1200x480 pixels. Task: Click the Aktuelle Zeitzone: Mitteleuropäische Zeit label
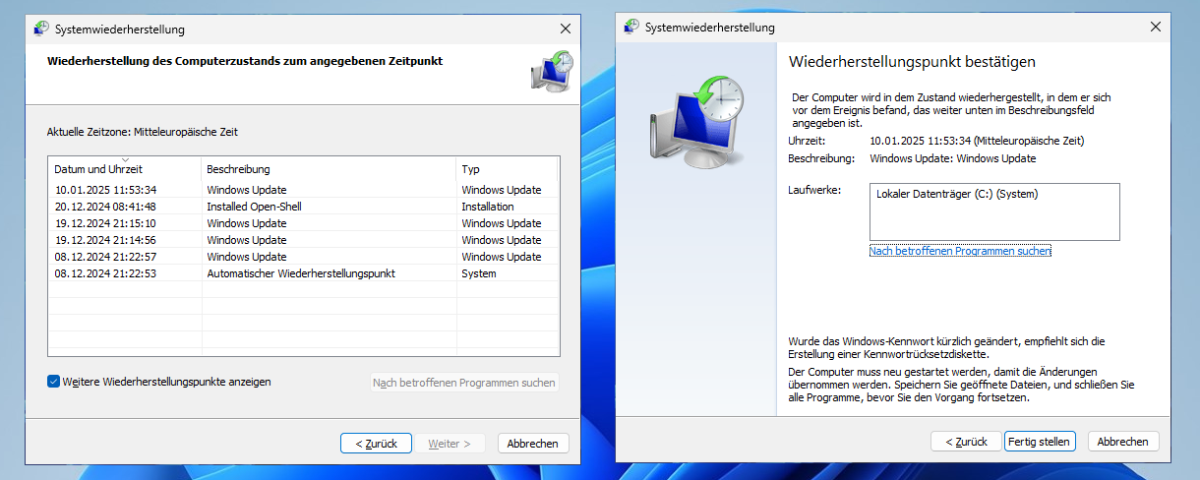[x=143, y=132]
